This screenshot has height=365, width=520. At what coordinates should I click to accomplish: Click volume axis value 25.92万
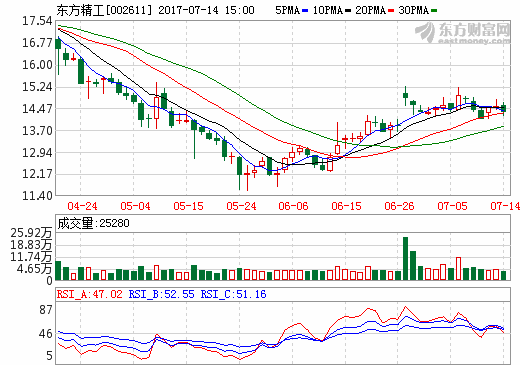(31, 233)
